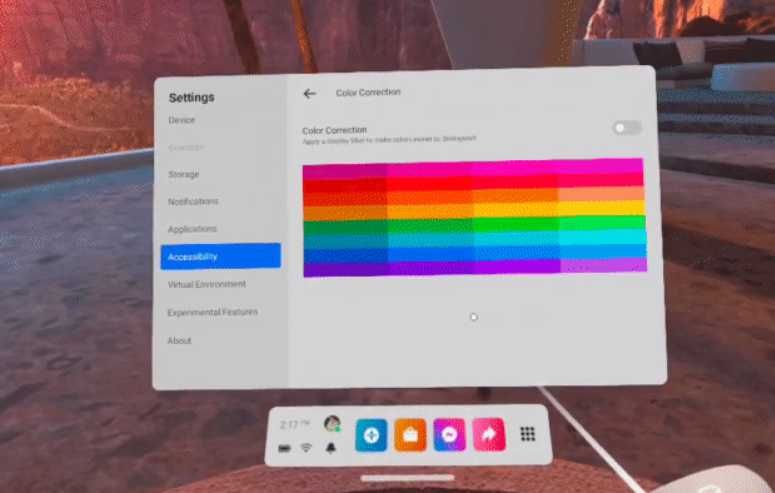Open Experimental Features settings
This screenshot has height=493, width=775.
click(x=212, y=312)
